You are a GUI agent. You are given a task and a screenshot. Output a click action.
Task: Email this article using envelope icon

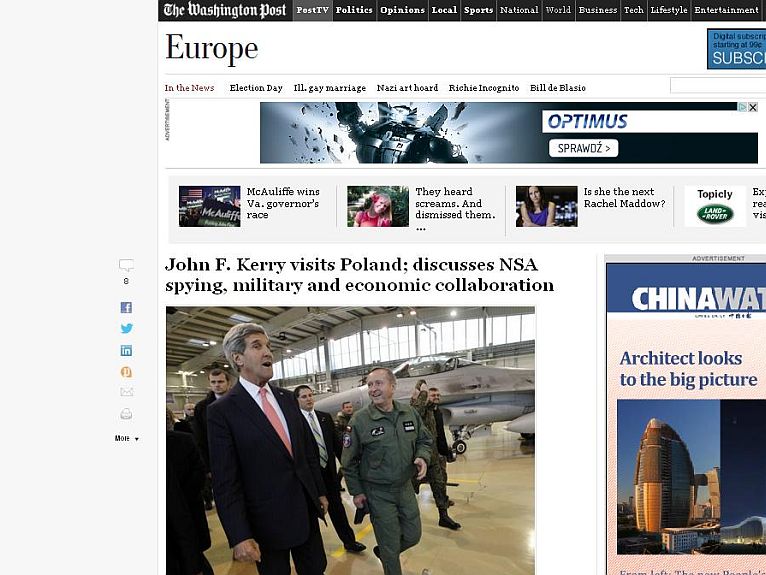(x=127, y=392)
